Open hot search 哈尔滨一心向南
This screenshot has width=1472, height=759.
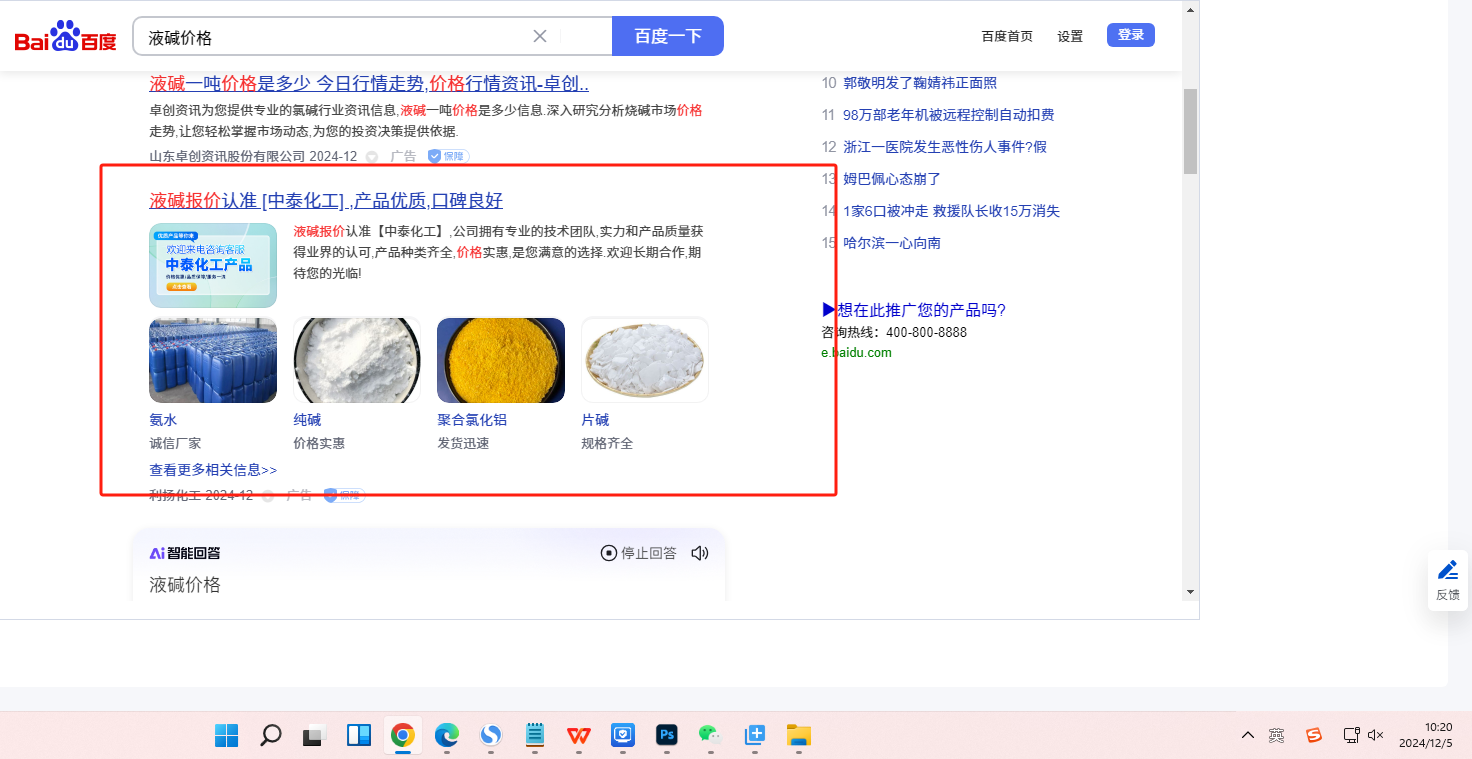pos(892,243)
